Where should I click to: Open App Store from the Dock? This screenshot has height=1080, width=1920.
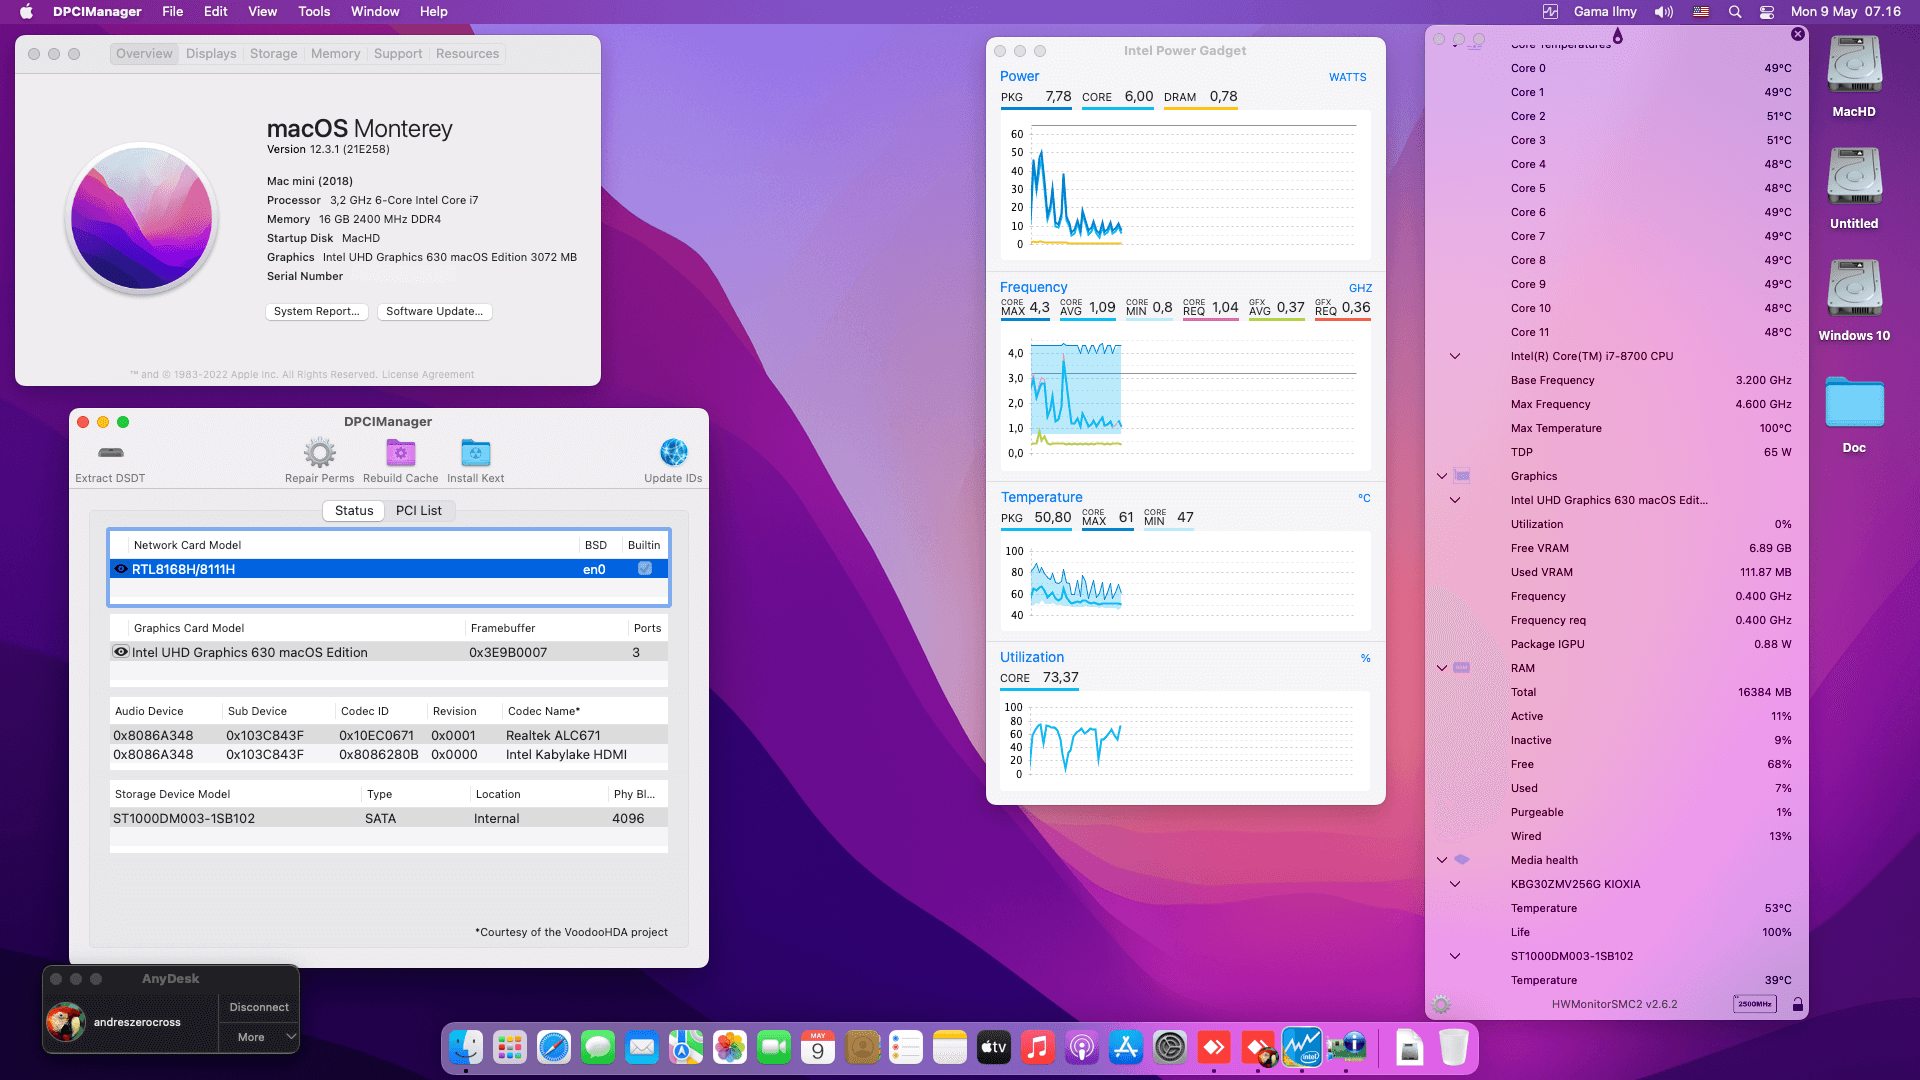pos(1126,1047)
